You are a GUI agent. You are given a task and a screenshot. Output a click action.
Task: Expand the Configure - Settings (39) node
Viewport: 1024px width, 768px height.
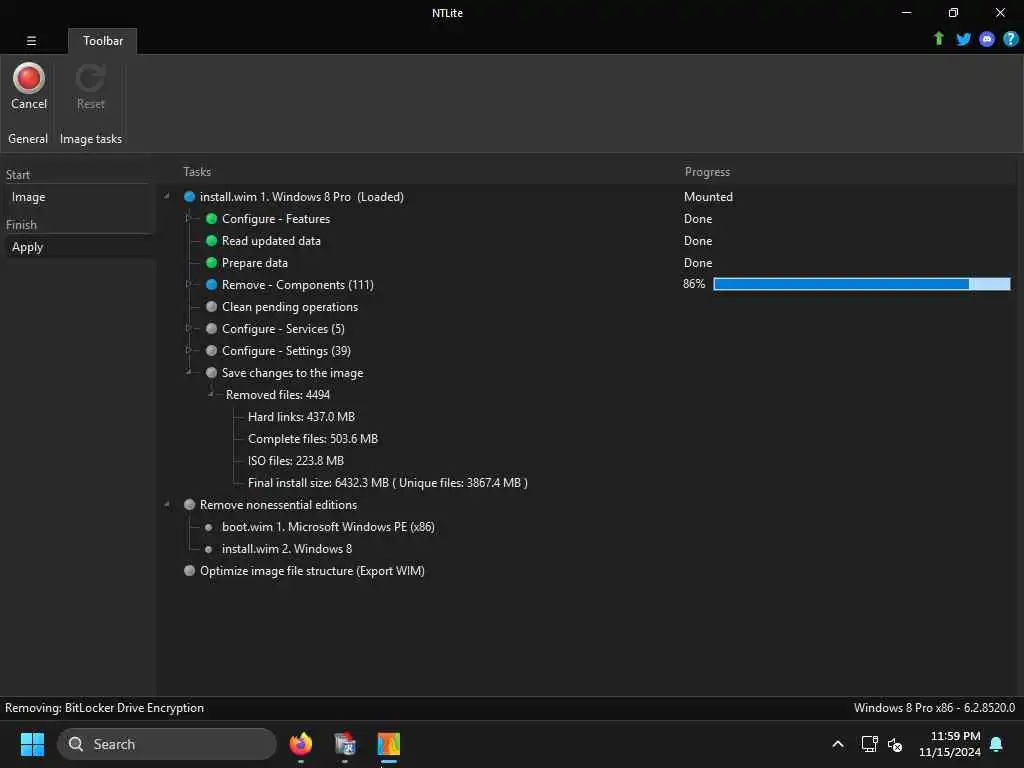(188, 350)
